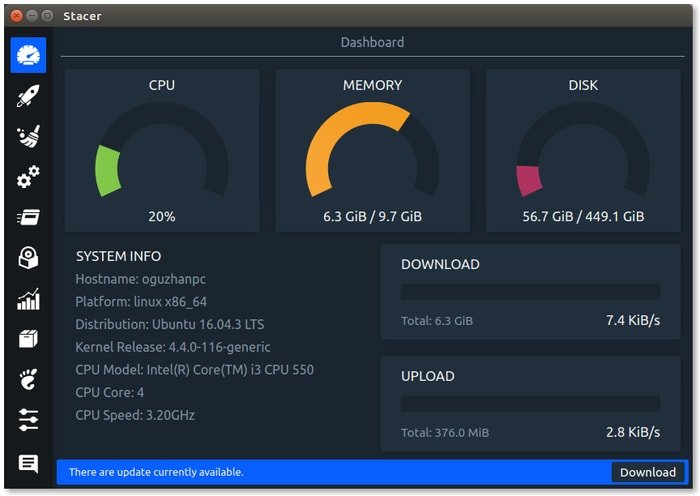Viewport: 700px width, 496px height.
Task: Open GNOME Settings footprint icon
Action: click(x=28, y=379)
